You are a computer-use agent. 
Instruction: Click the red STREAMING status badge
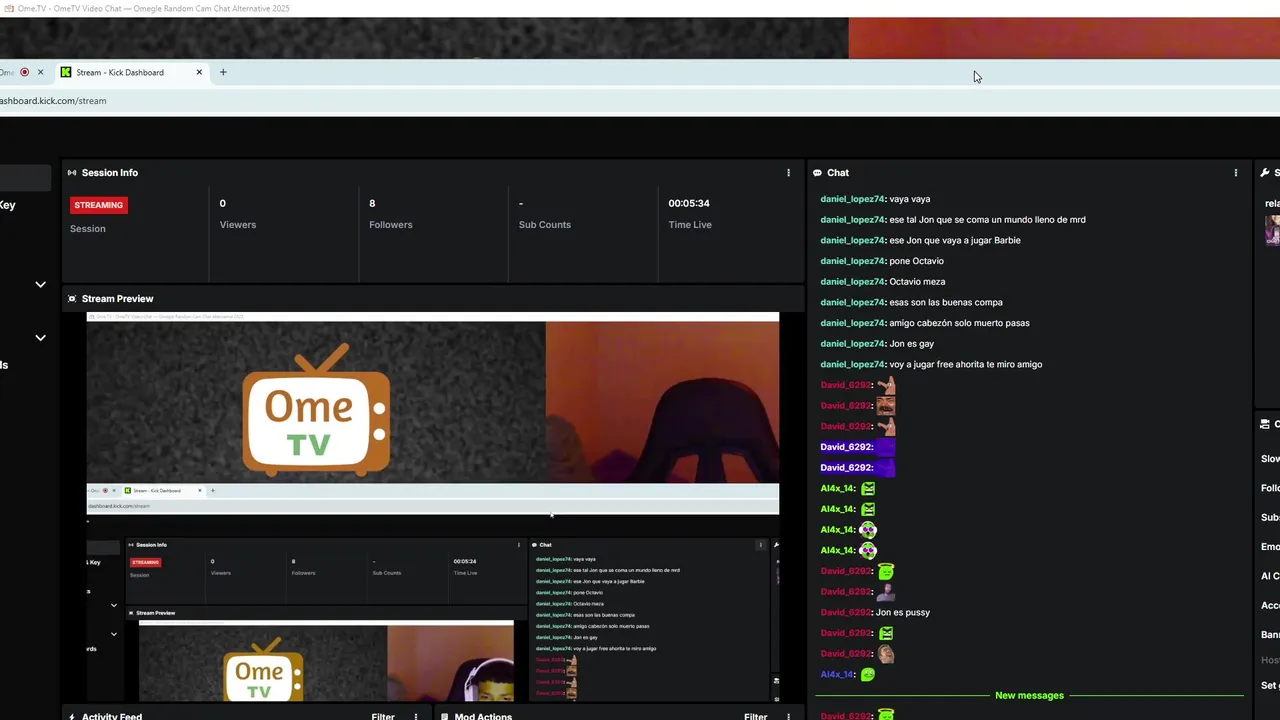click(99, 205)
